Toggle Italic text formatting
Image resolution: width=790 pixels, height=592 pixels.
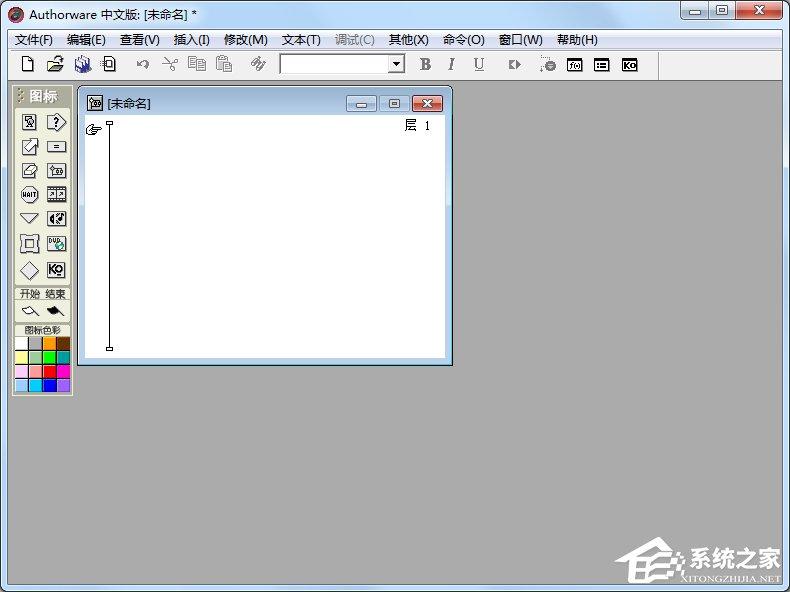tap(451, 64)
